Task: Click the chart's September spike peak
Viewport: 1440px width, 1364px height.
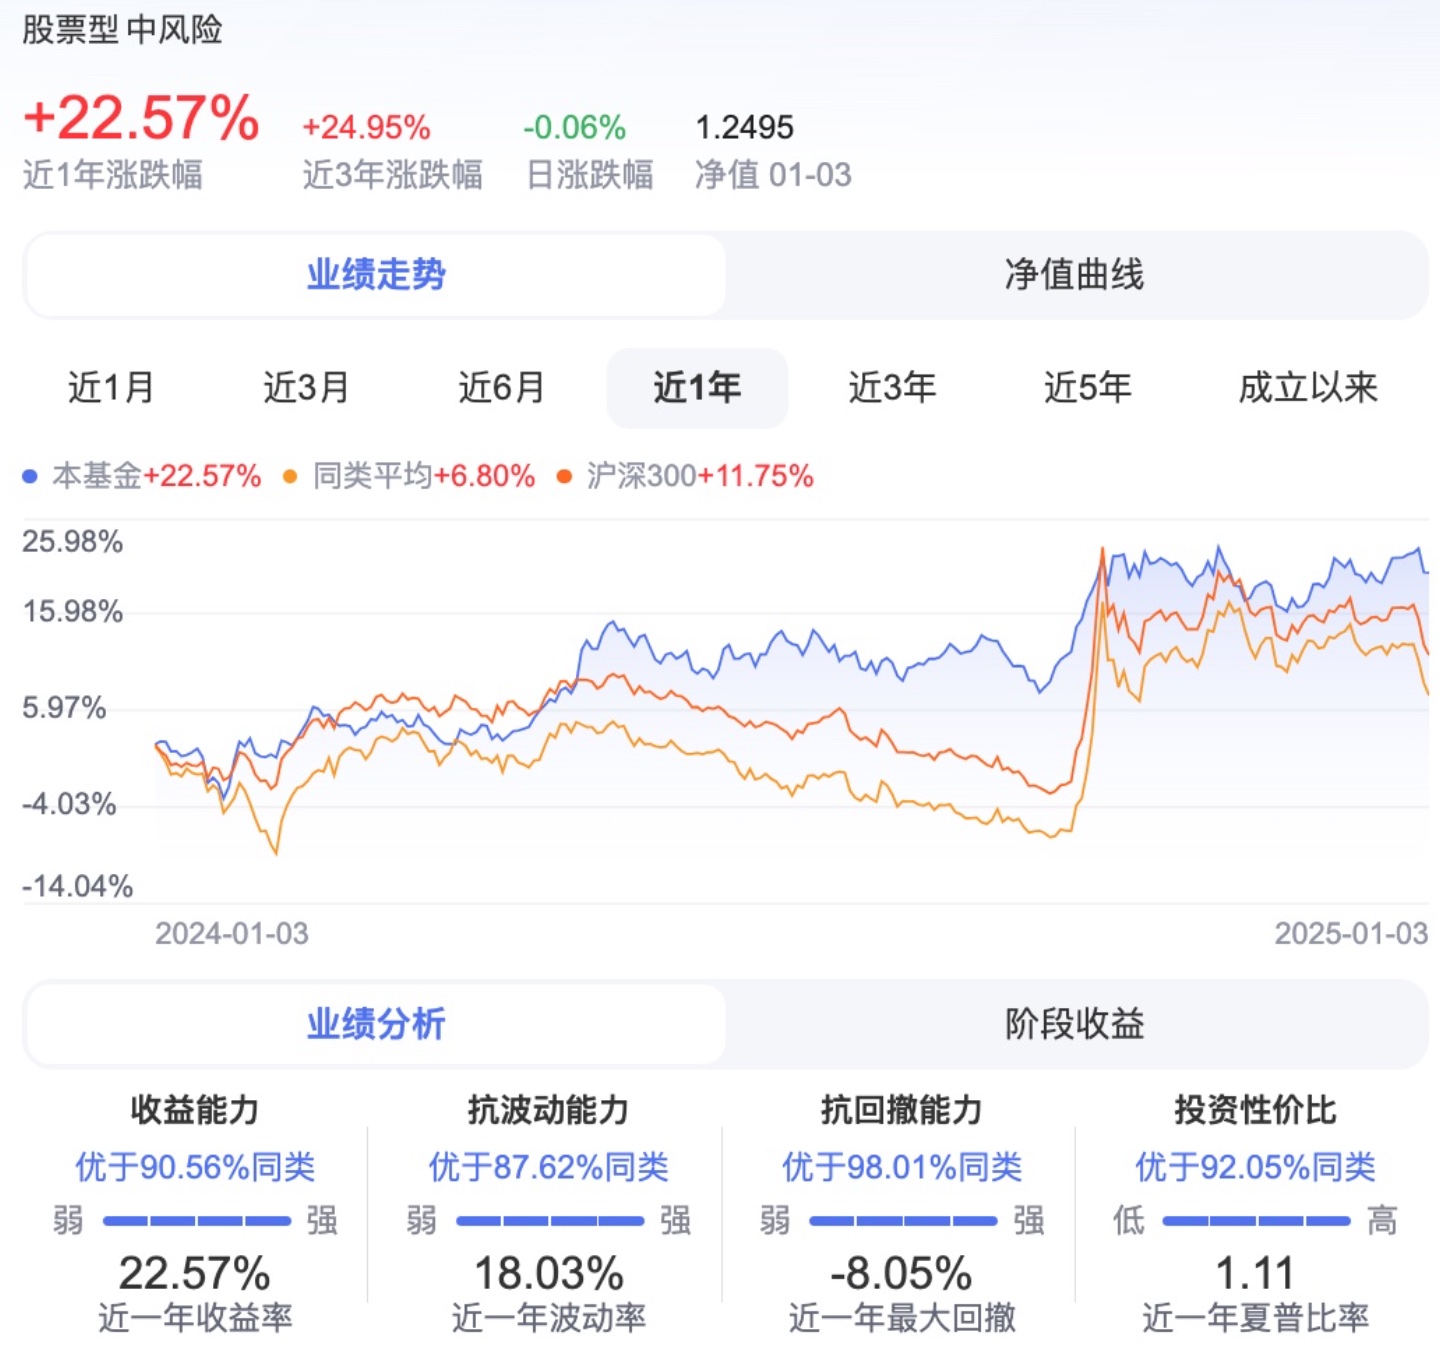Action: click(1103, 549)
